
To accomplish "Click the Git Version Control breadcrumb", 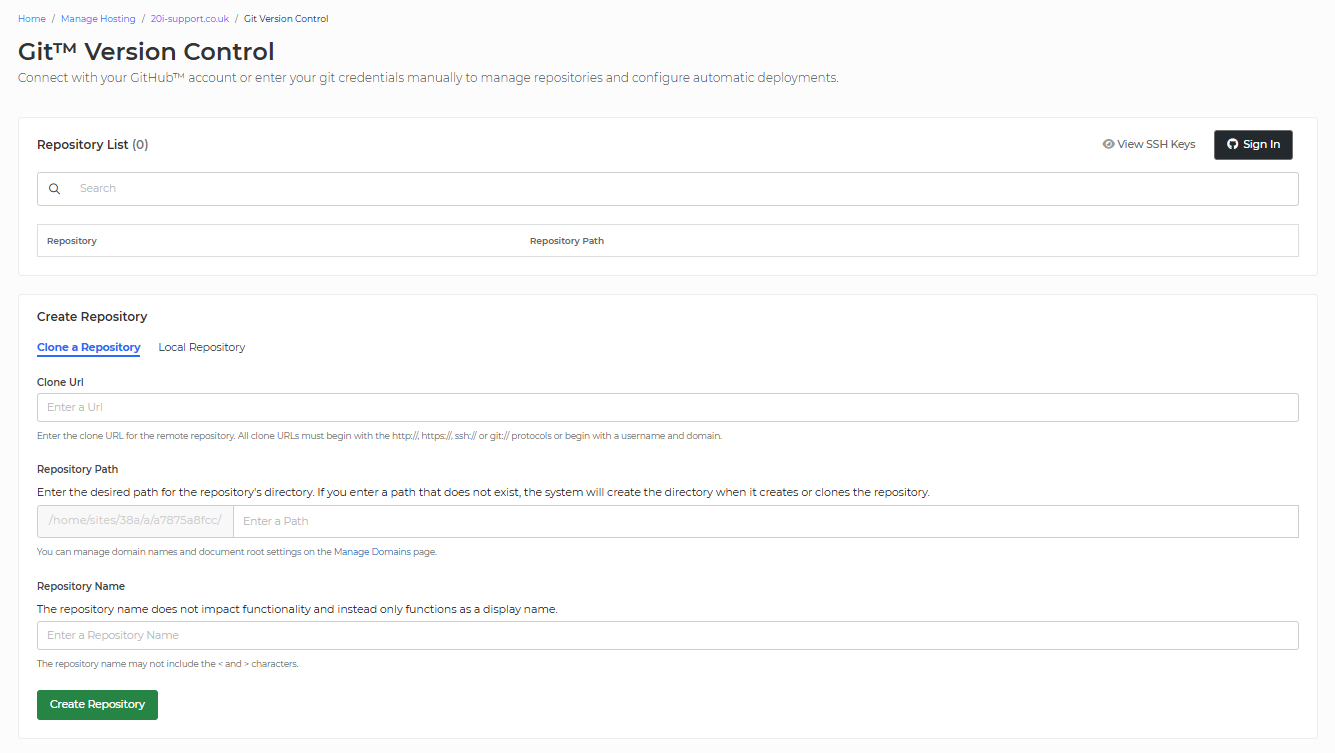I will pos(286,19).
